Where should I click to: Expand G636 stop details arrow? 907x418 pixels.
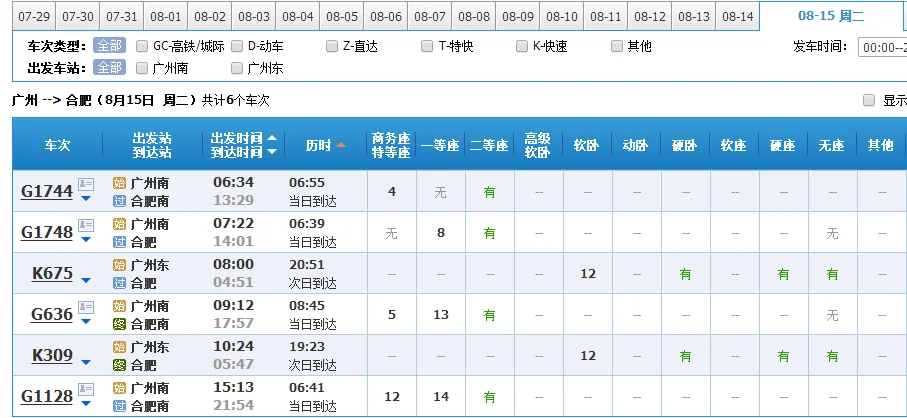point(86,321)
